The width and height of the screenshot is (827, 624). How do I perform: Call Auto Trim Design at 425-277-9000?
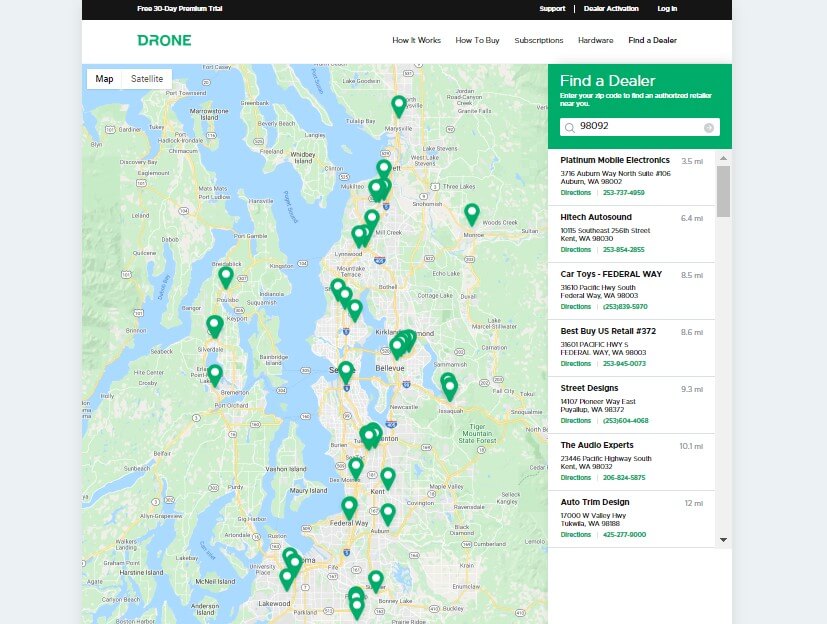coord(624,534)
